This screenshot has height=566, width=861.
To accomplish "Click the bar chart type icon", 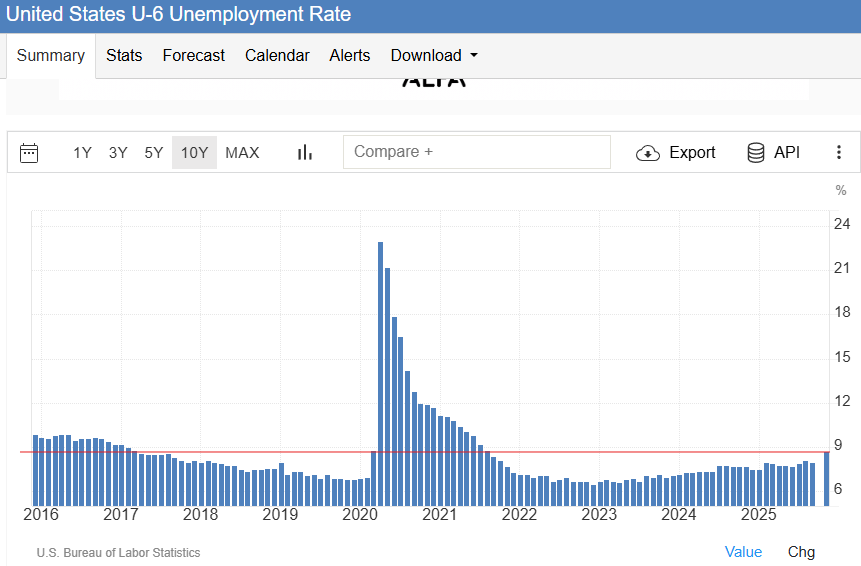I will 305,153.
